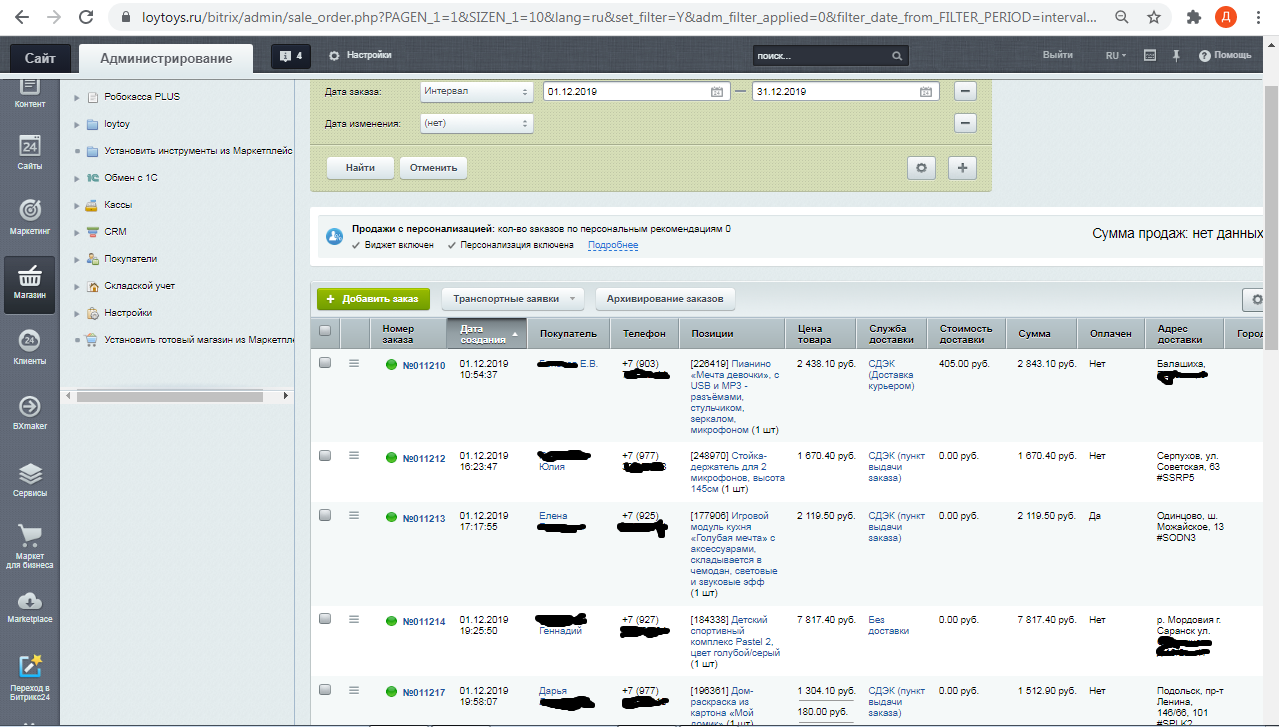1279x727 pixels.
Task: Add a new filter with plus button
Action: pos(962,168)
